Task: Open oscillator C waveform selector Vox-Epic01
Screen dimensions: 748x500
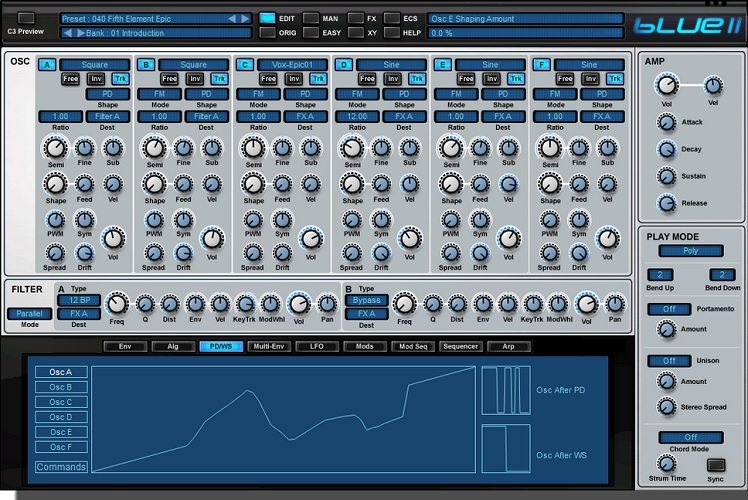Action: (293, 65)
